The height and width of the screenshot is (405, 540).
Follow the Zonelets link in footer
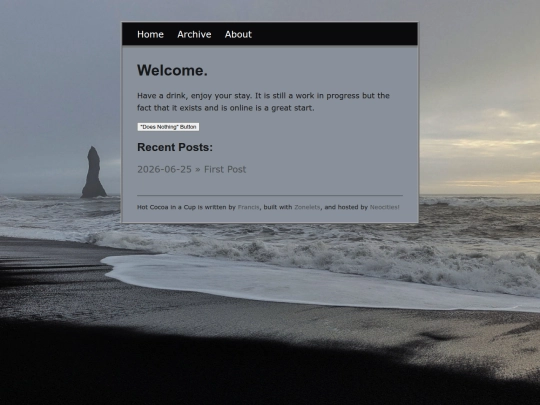pyautogui.click(x=307, y=207)
